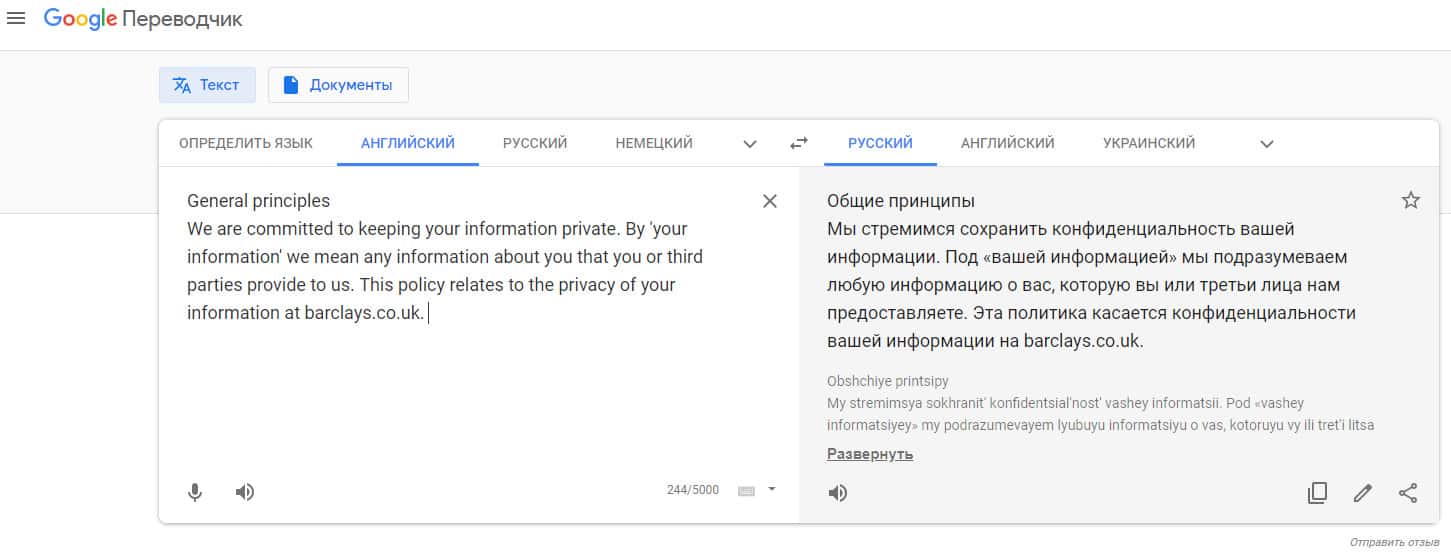Listen to the English source text
This screenshot has height=559, width=1451.
point(245,492)
